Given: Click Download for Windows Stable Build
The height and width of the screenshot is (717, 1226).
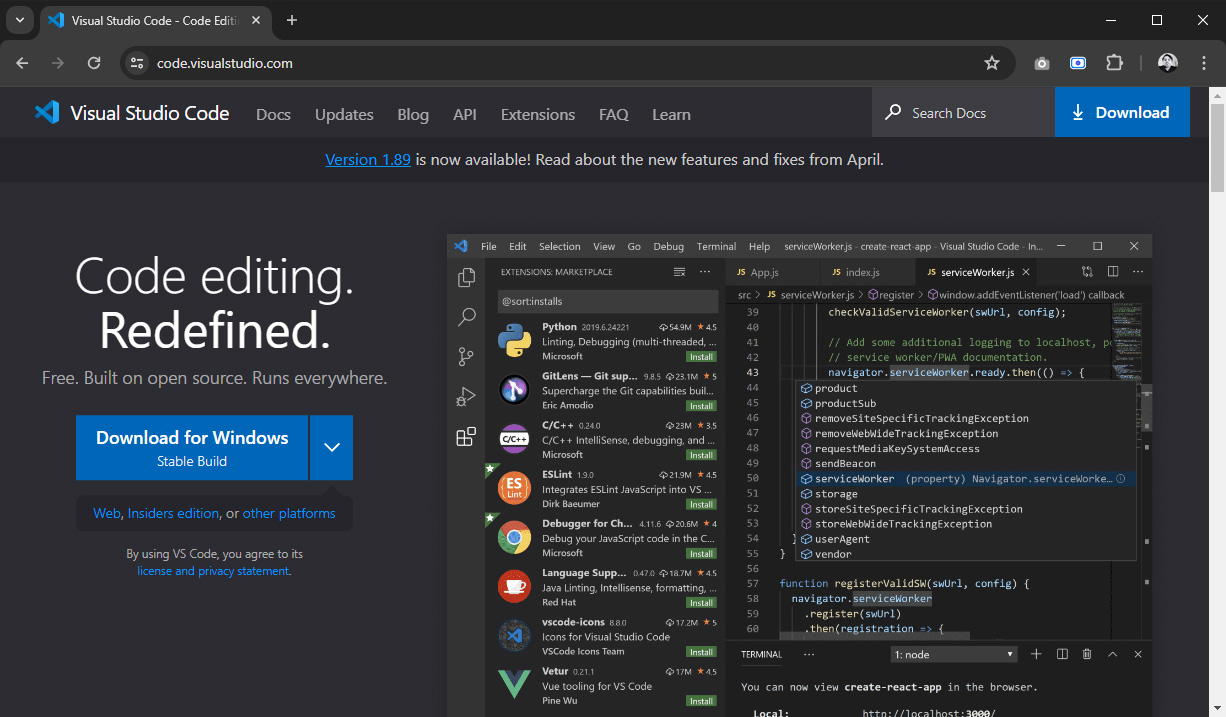Looking at the screenshot, I should [192, 448].
